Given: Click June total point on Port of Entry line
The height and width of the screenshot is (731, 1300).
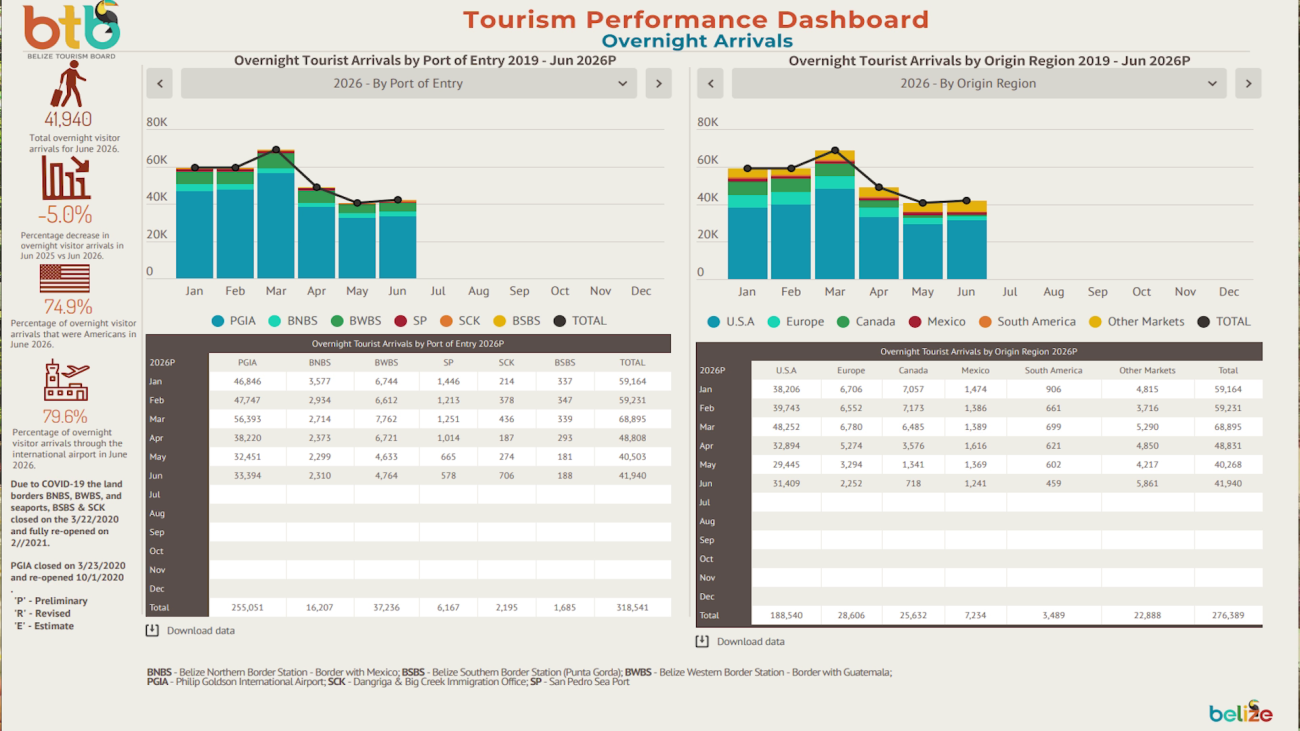Looking at the screenshot, I should (398, 200).
